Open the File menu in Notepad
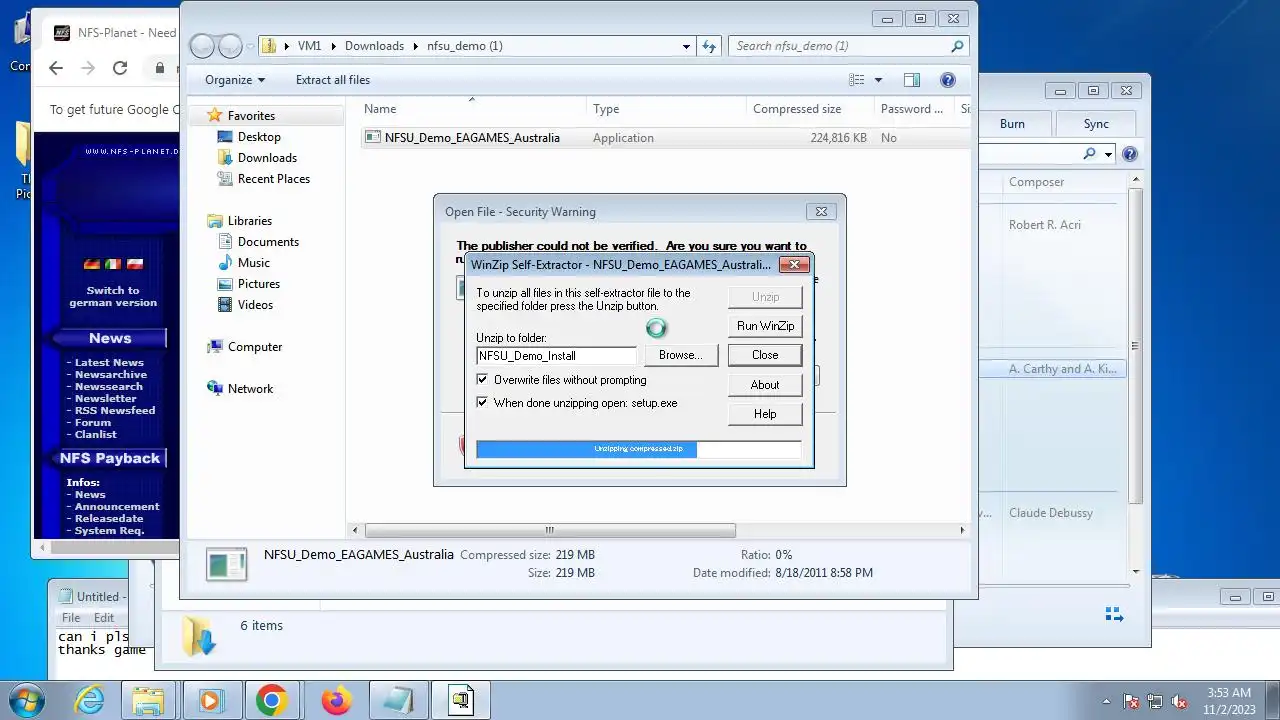The width and height of the screenshot is (1280, 720). click(x=71, y=618)
